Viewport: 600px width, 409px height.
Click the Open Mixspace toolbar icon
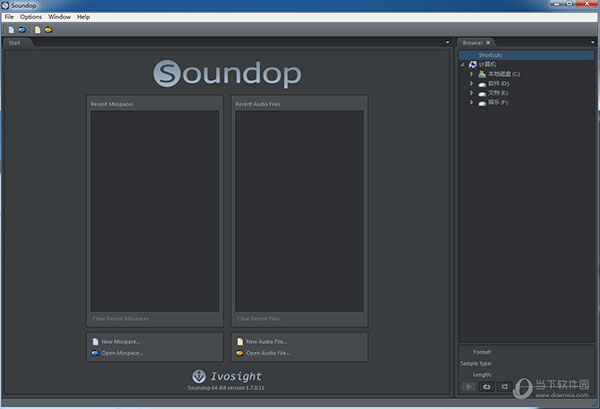(22, 29)
